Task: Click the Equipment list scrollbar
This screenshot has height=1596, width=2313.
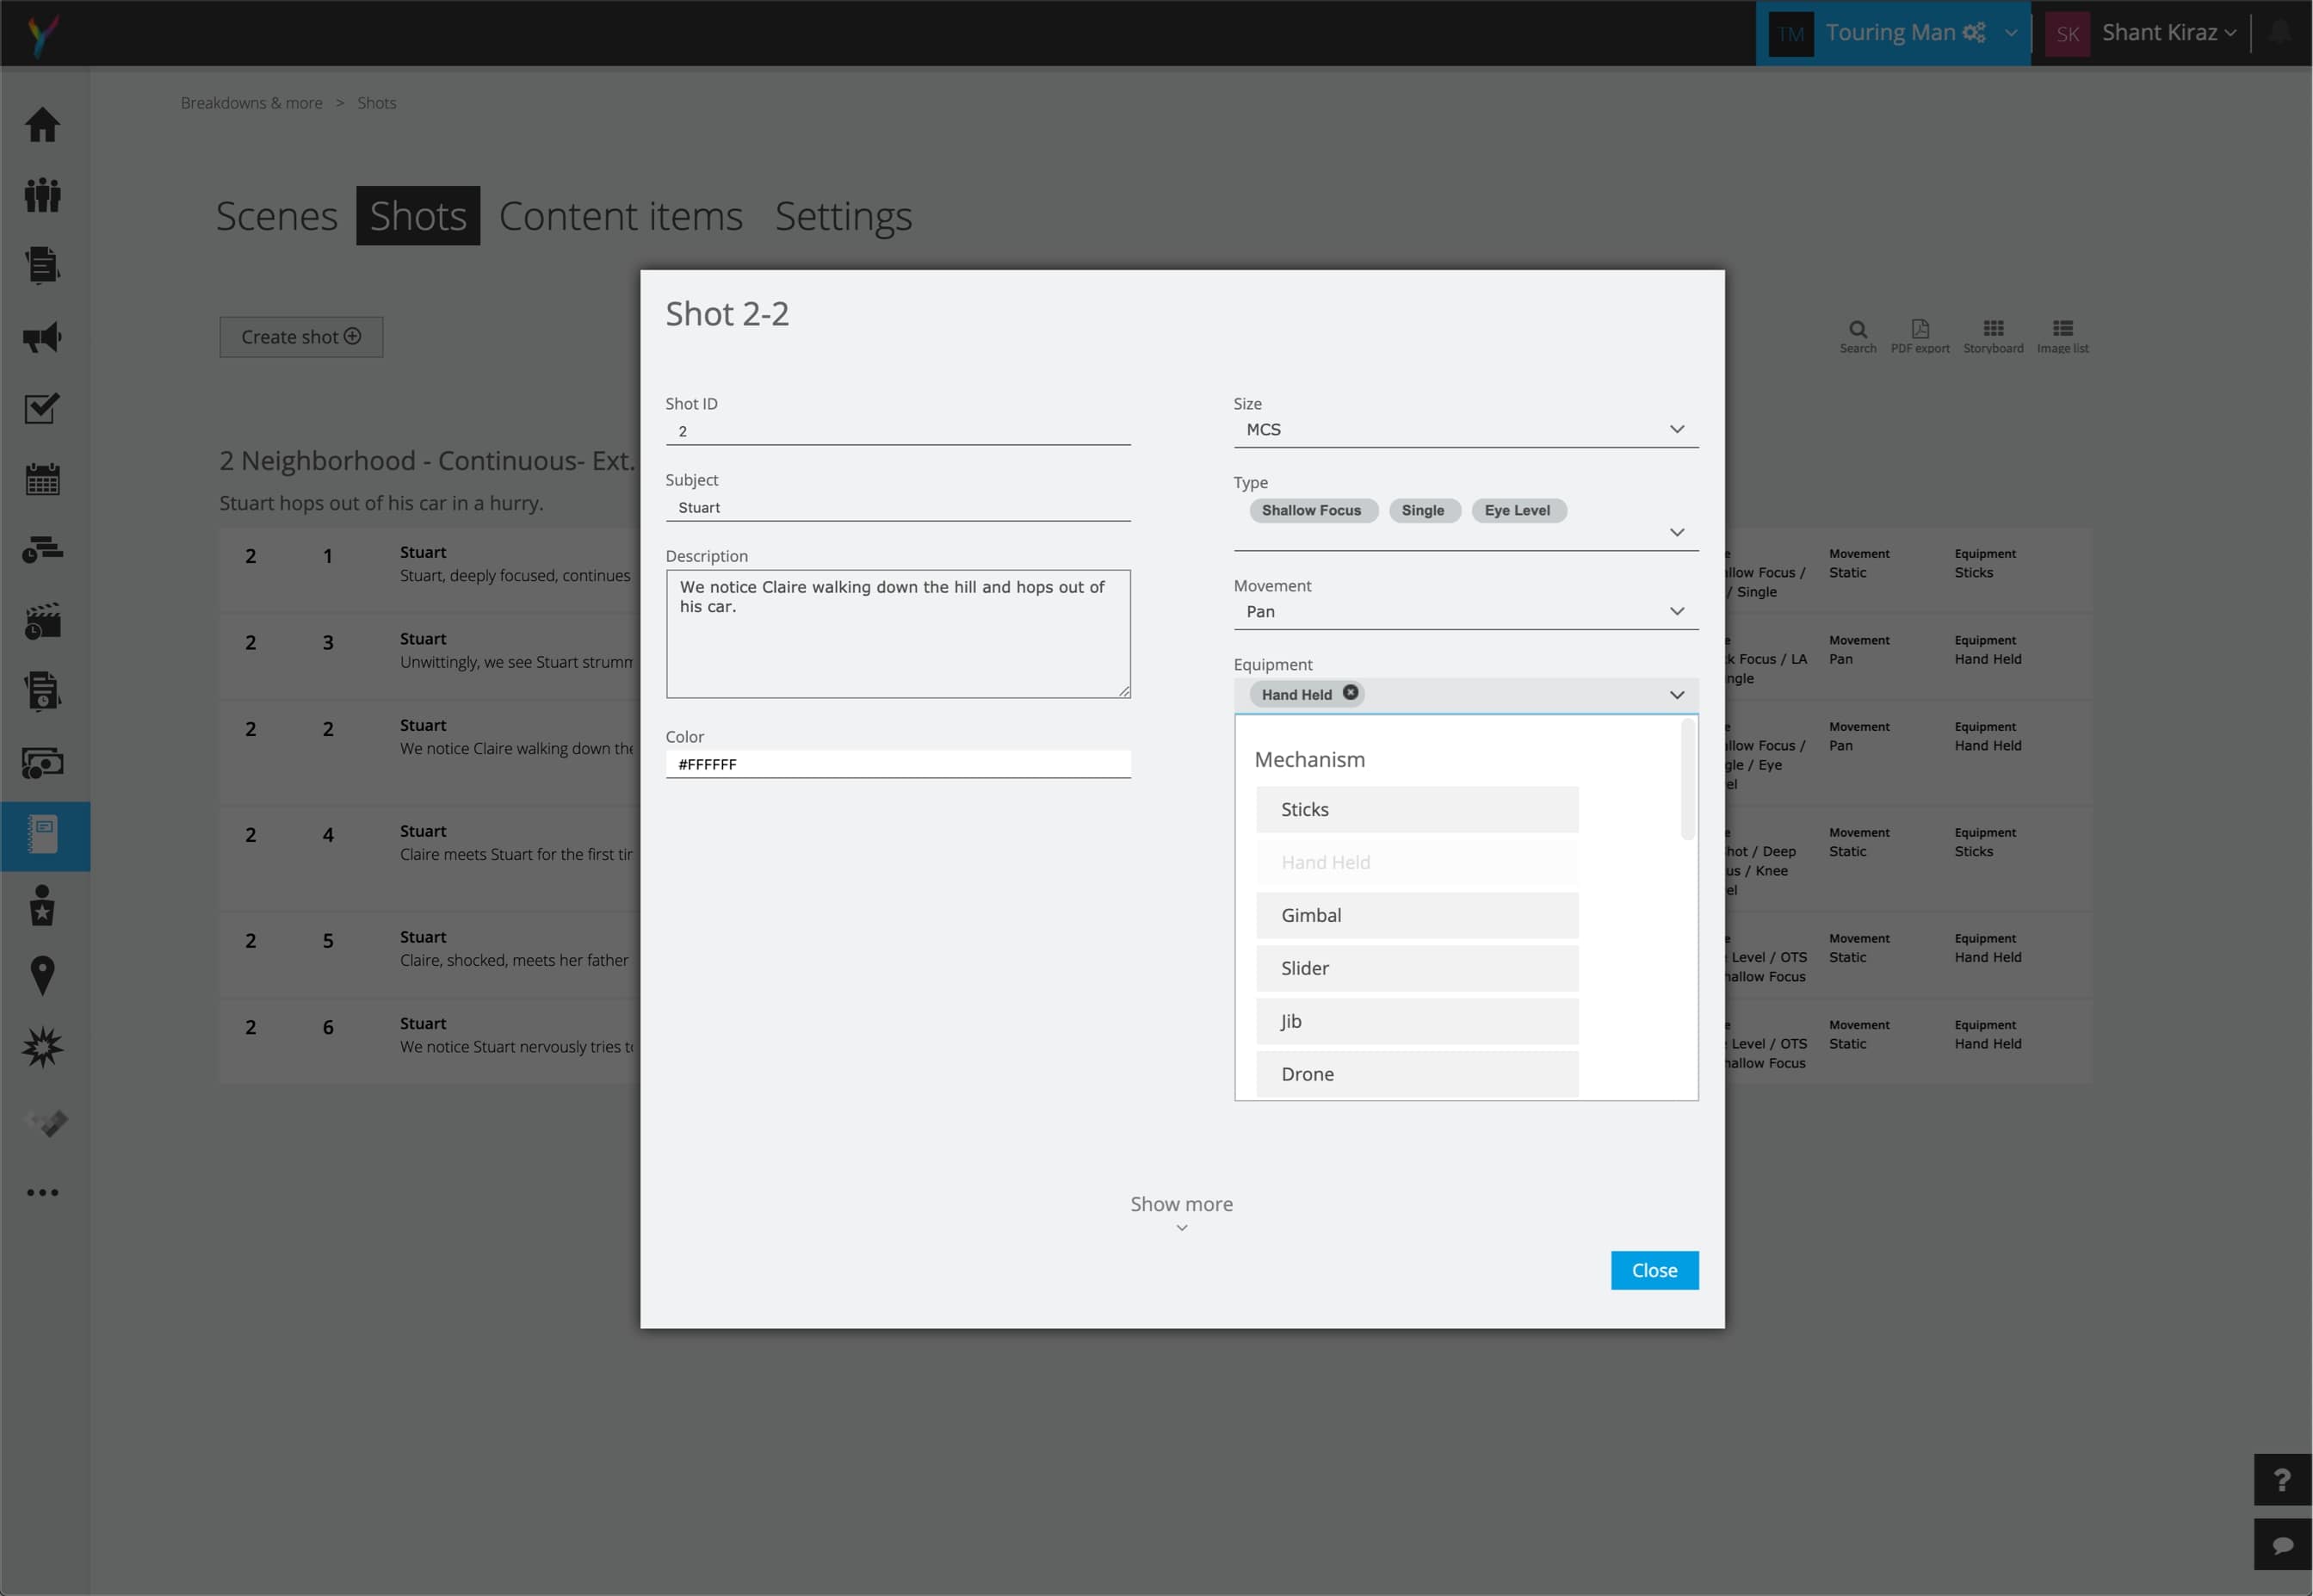Action: [x=1688, y=779]
